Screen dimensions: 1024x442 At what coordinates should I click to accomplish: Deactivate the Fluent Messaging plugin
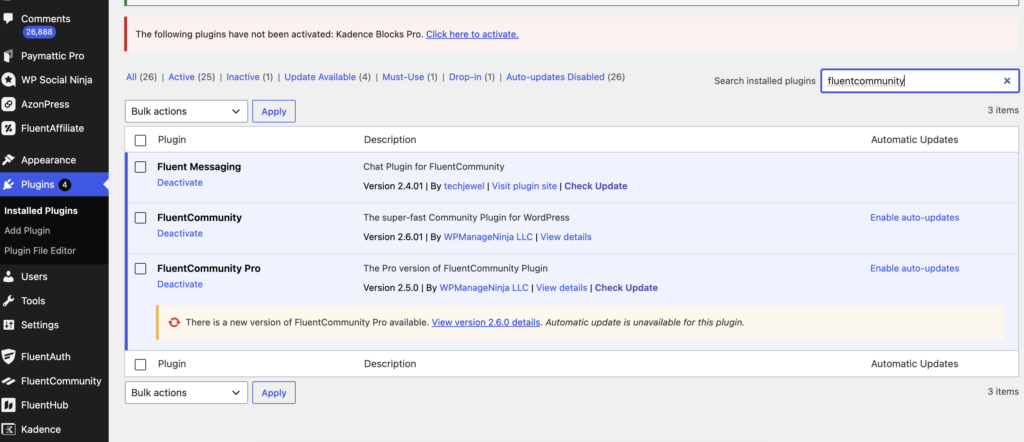tap(180, 183)
